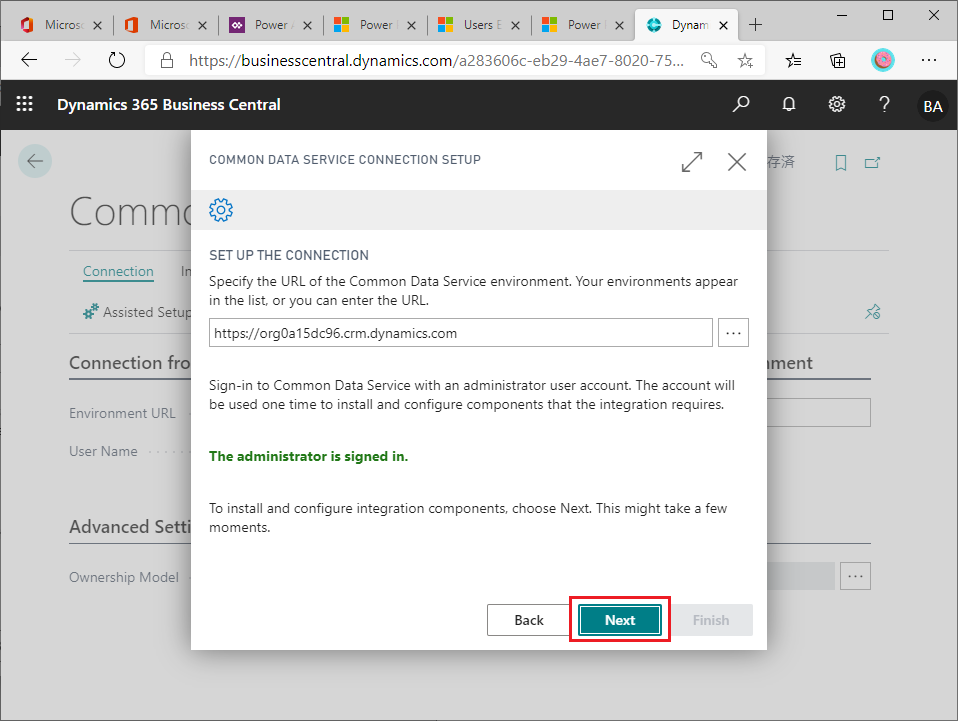Click the search magnifier in Business Central header
Screen dimensions: 958x721
pos(740,104)
